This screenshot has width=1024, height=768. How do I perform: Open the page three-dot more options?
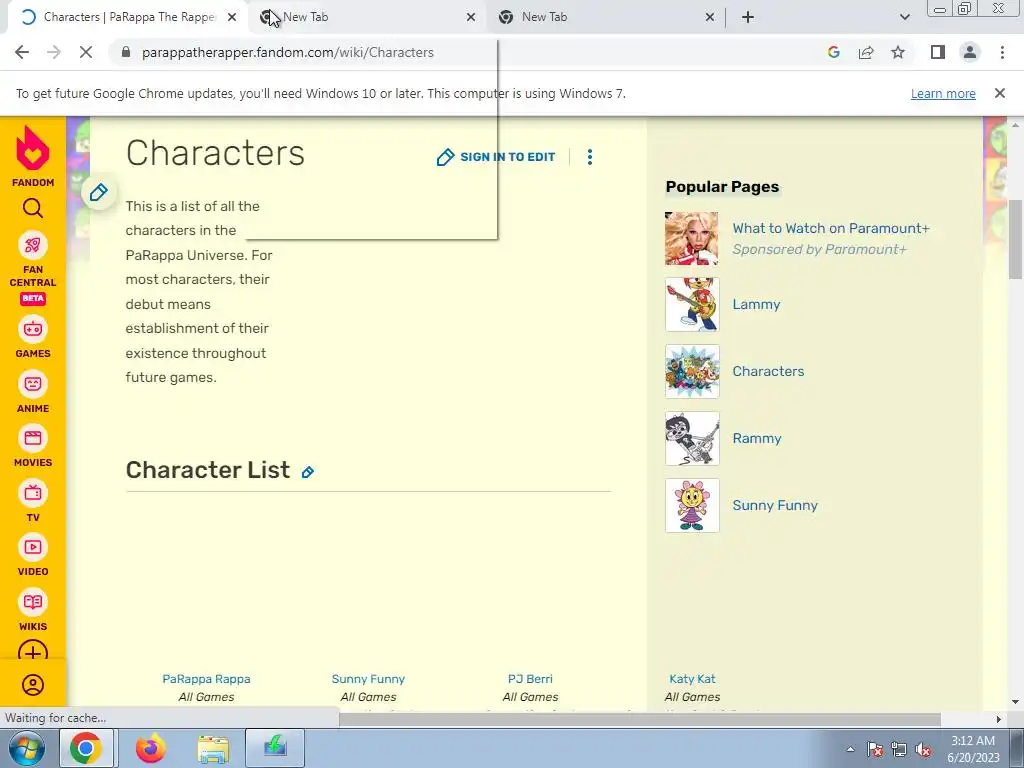(590, 157)
